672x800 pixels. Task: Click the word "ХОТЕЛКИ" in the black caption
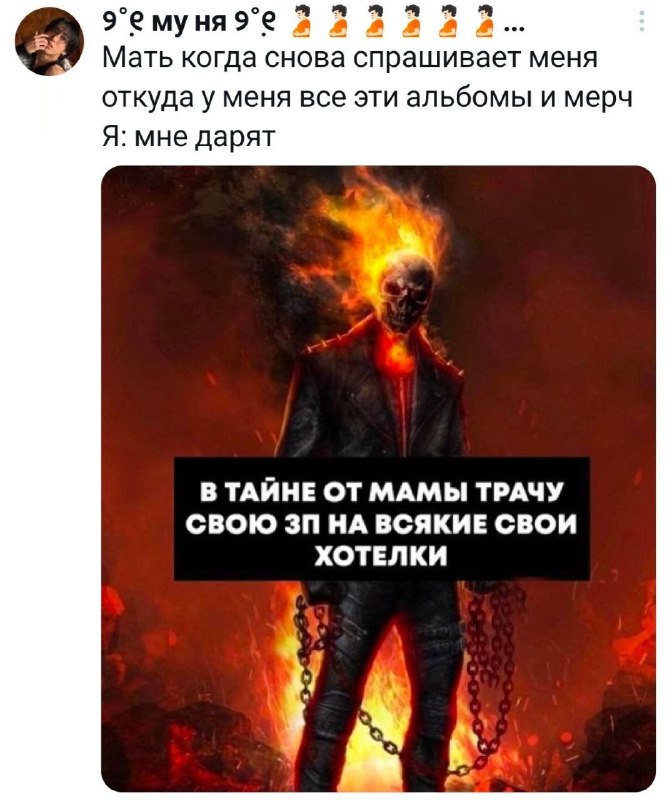coord(381,554)
